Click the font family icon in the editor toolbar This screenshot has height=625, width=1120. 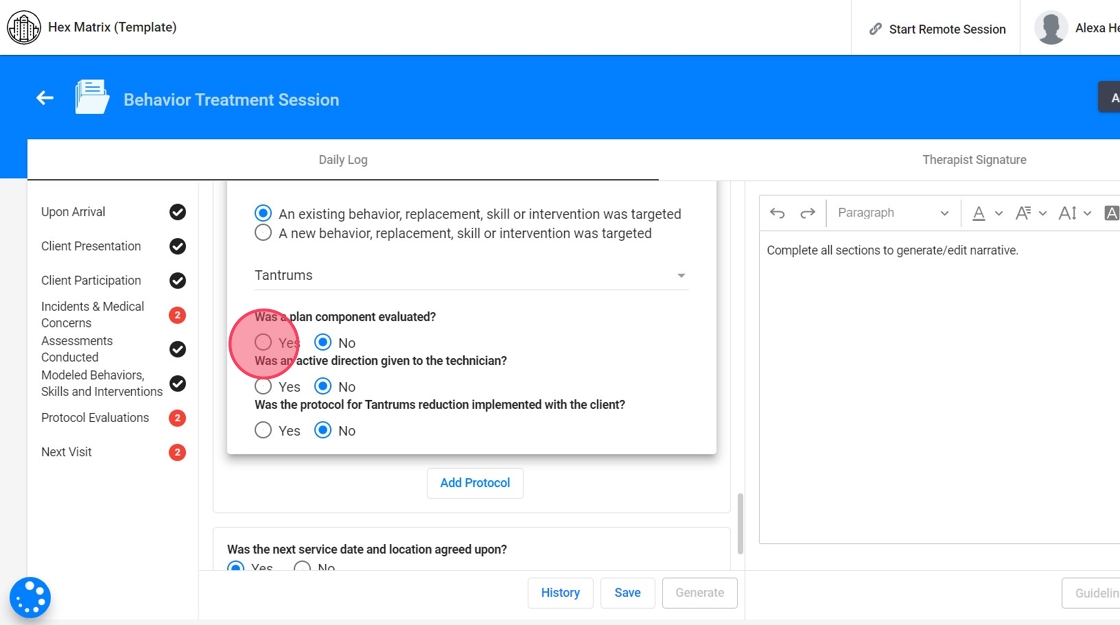1023,213
